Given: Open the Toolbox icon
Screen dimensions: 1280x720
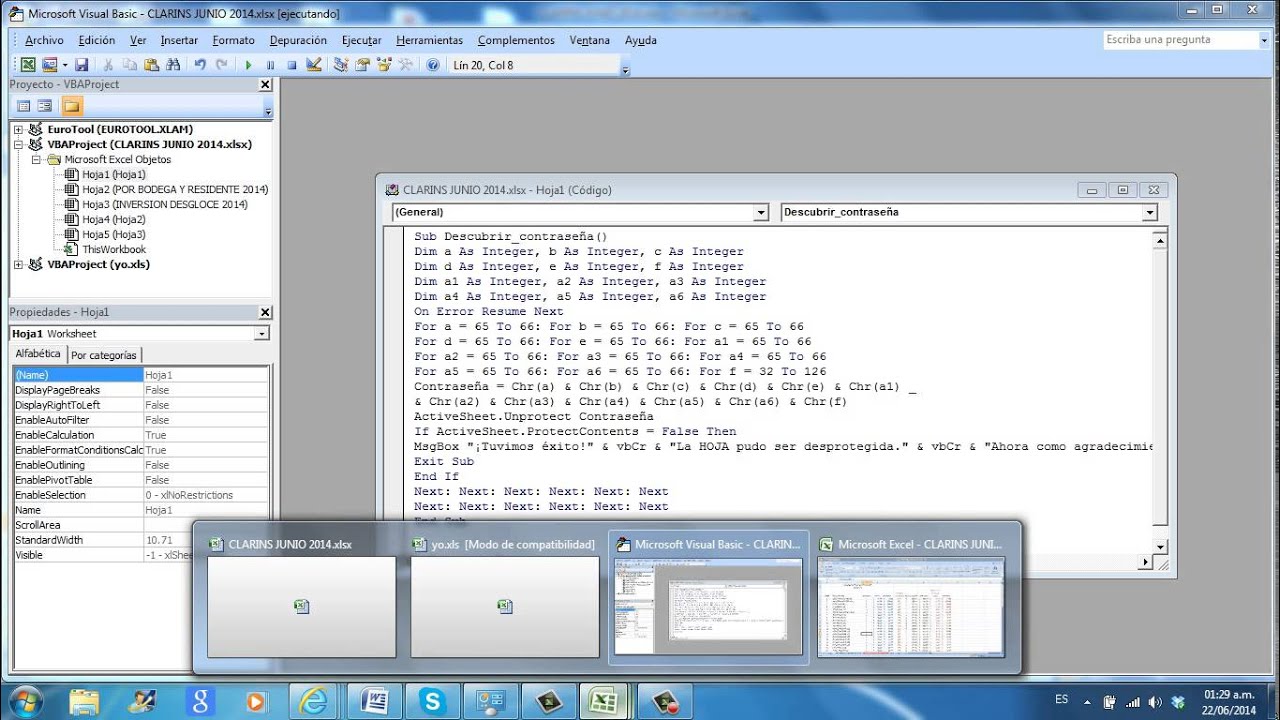Looking at the screenshot, I should pyautogui.click(x=405, y=64).
